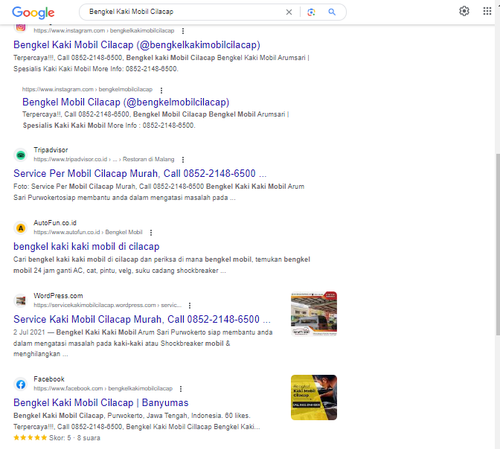Click the magnifier search button
500x449 pixels.
point(332,12)
